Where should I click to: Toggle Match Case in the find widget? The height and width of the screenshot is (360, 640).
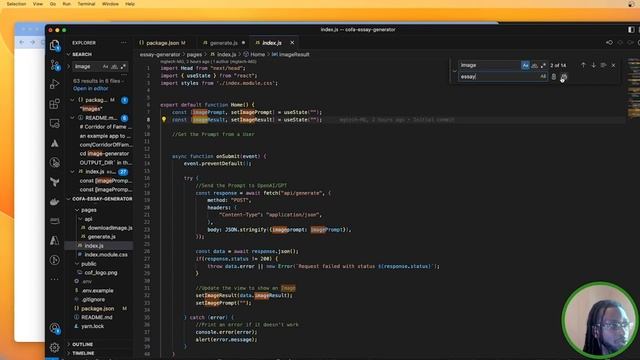coord(525,65)
